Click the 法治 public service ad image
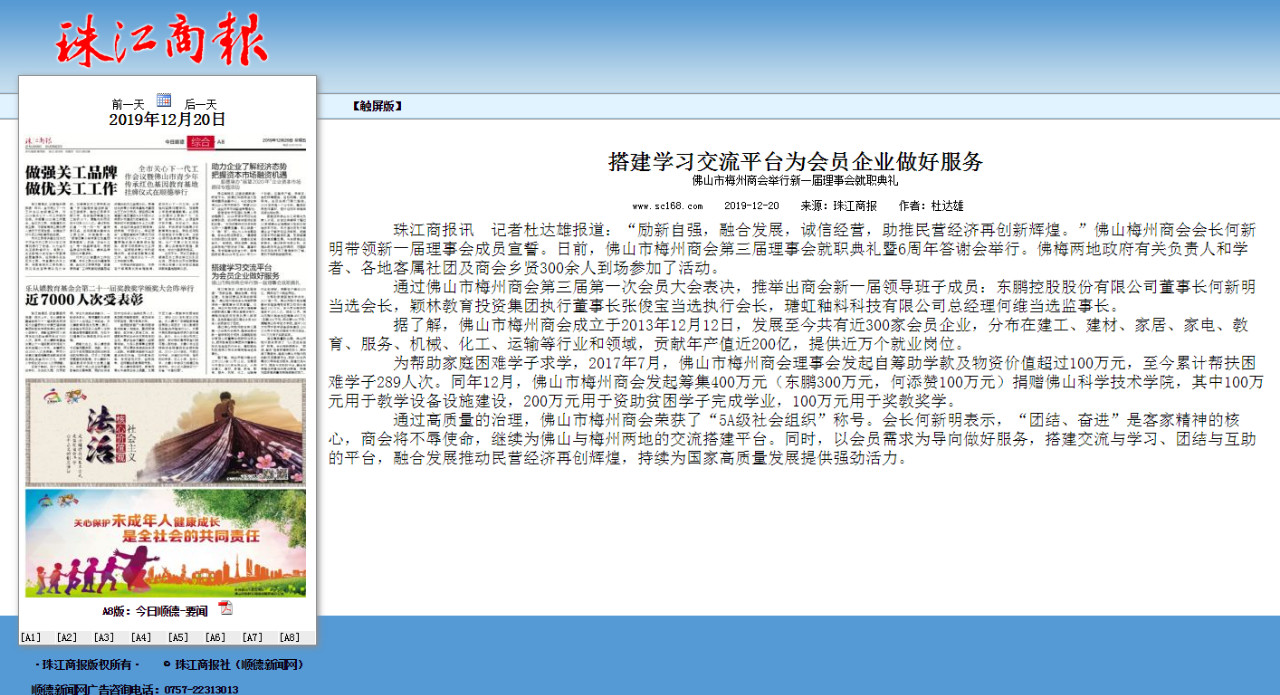This screenshot has width=1280, height=695. pos(165,432)
